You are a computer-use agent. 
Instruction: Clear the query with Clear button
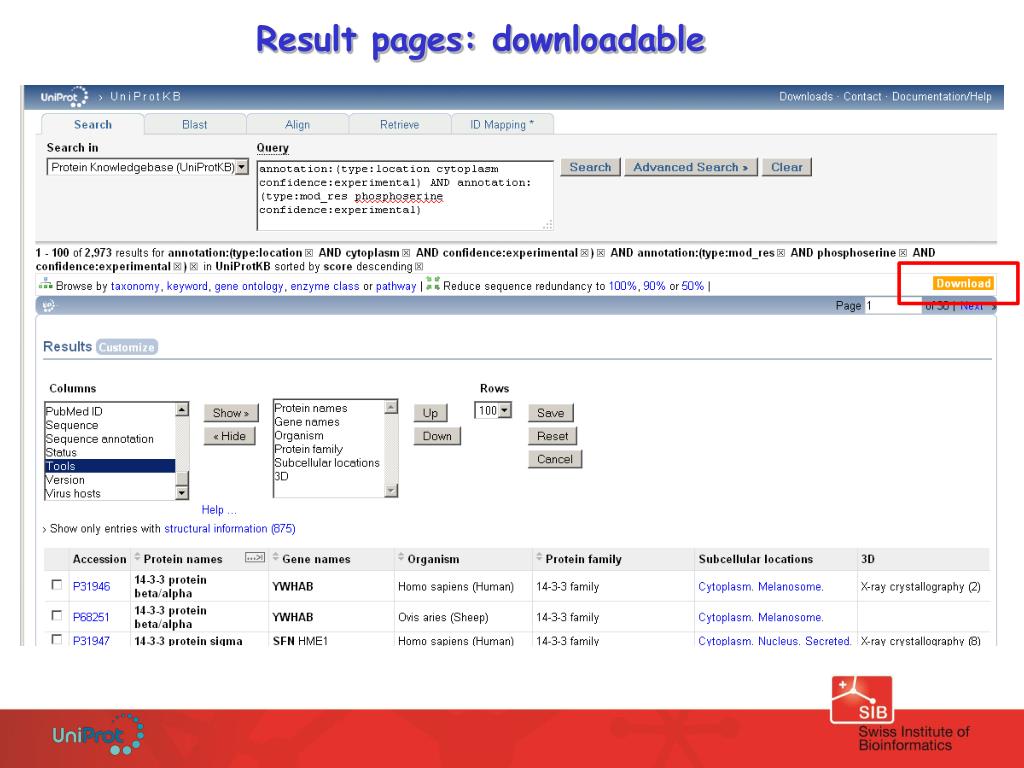coord(787,167)
